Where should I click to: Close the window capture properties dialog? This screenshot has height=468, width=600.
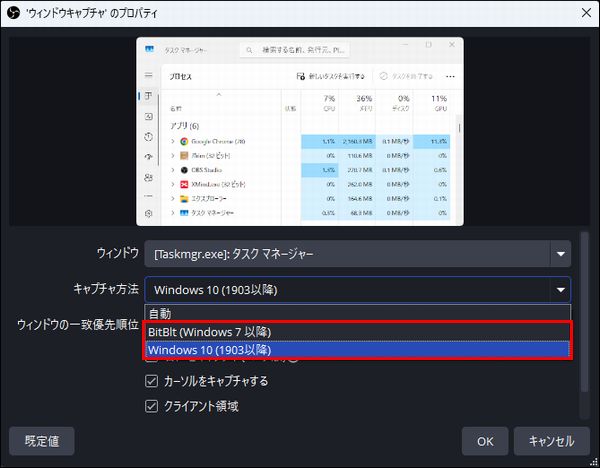(x=586, y=13)
